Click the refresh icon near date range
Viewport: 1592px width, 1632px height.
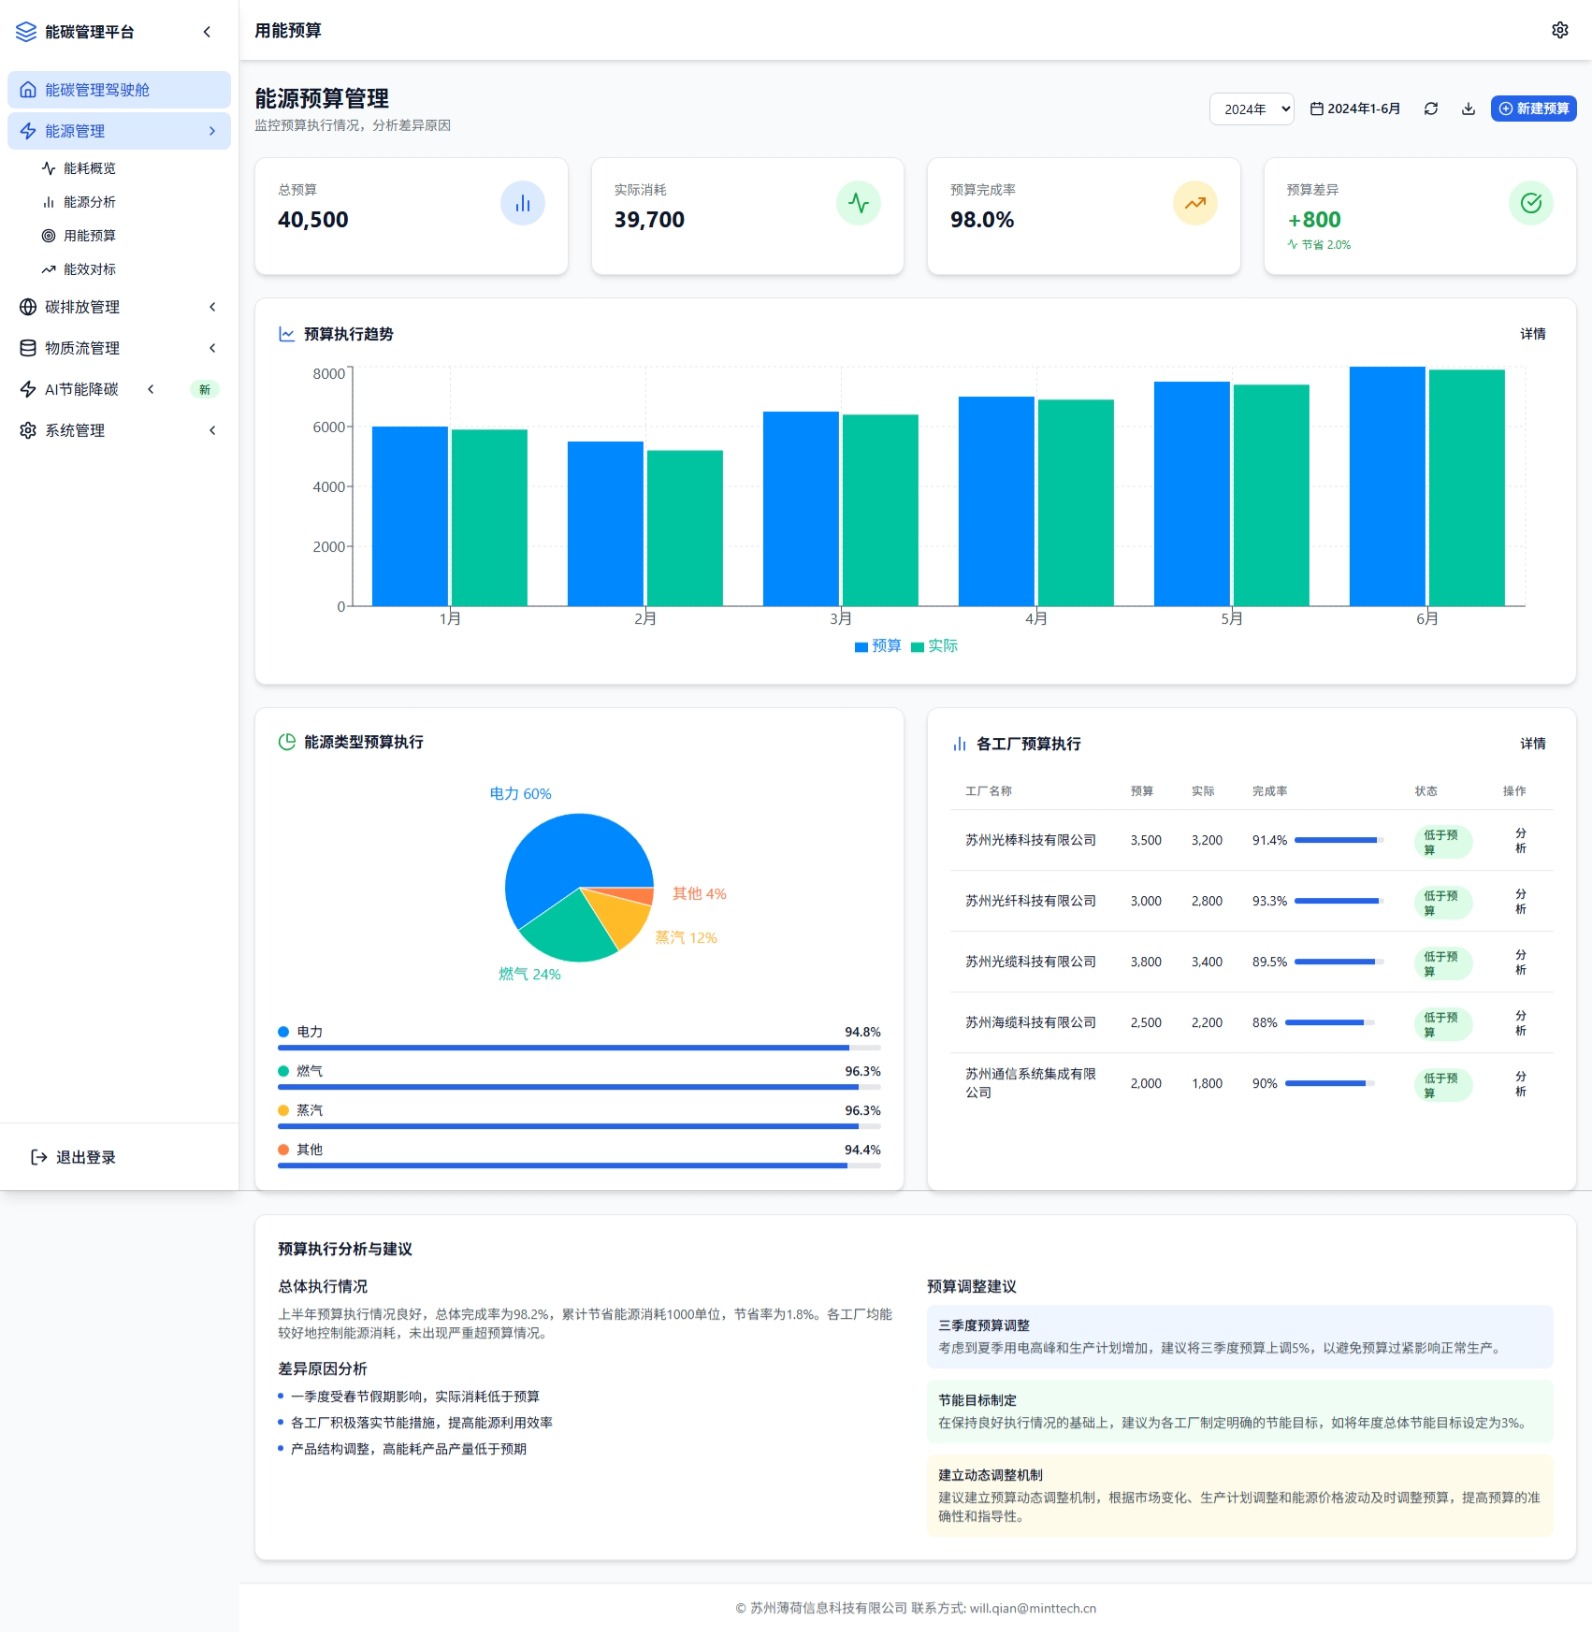1431,109
